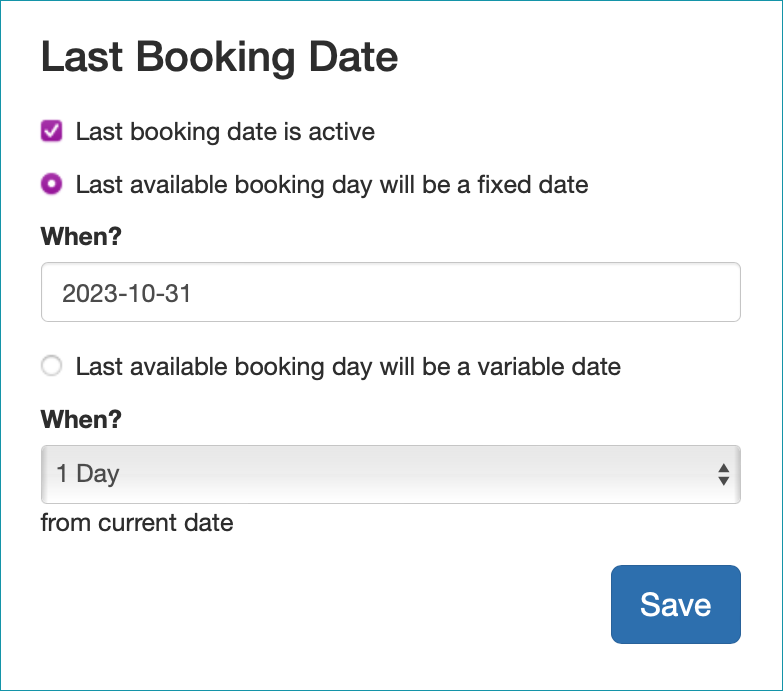Click the word 'Save' to save settings
Screen dimensions: 783x691
676,605
